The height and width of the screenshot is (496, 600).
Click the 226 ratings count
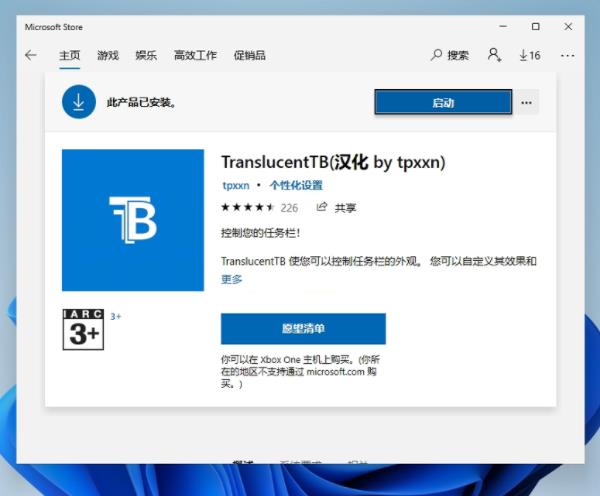[x=289, y=208]
